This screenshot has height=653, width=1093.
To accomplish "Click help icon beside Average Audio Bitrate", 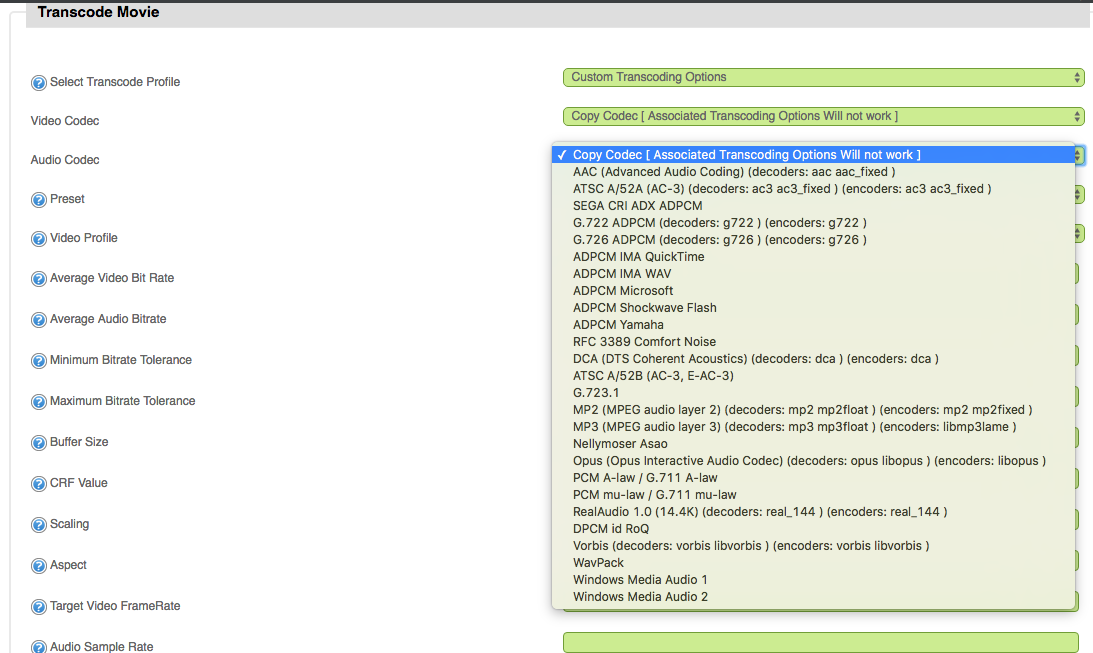I will (x=39, y=320).
